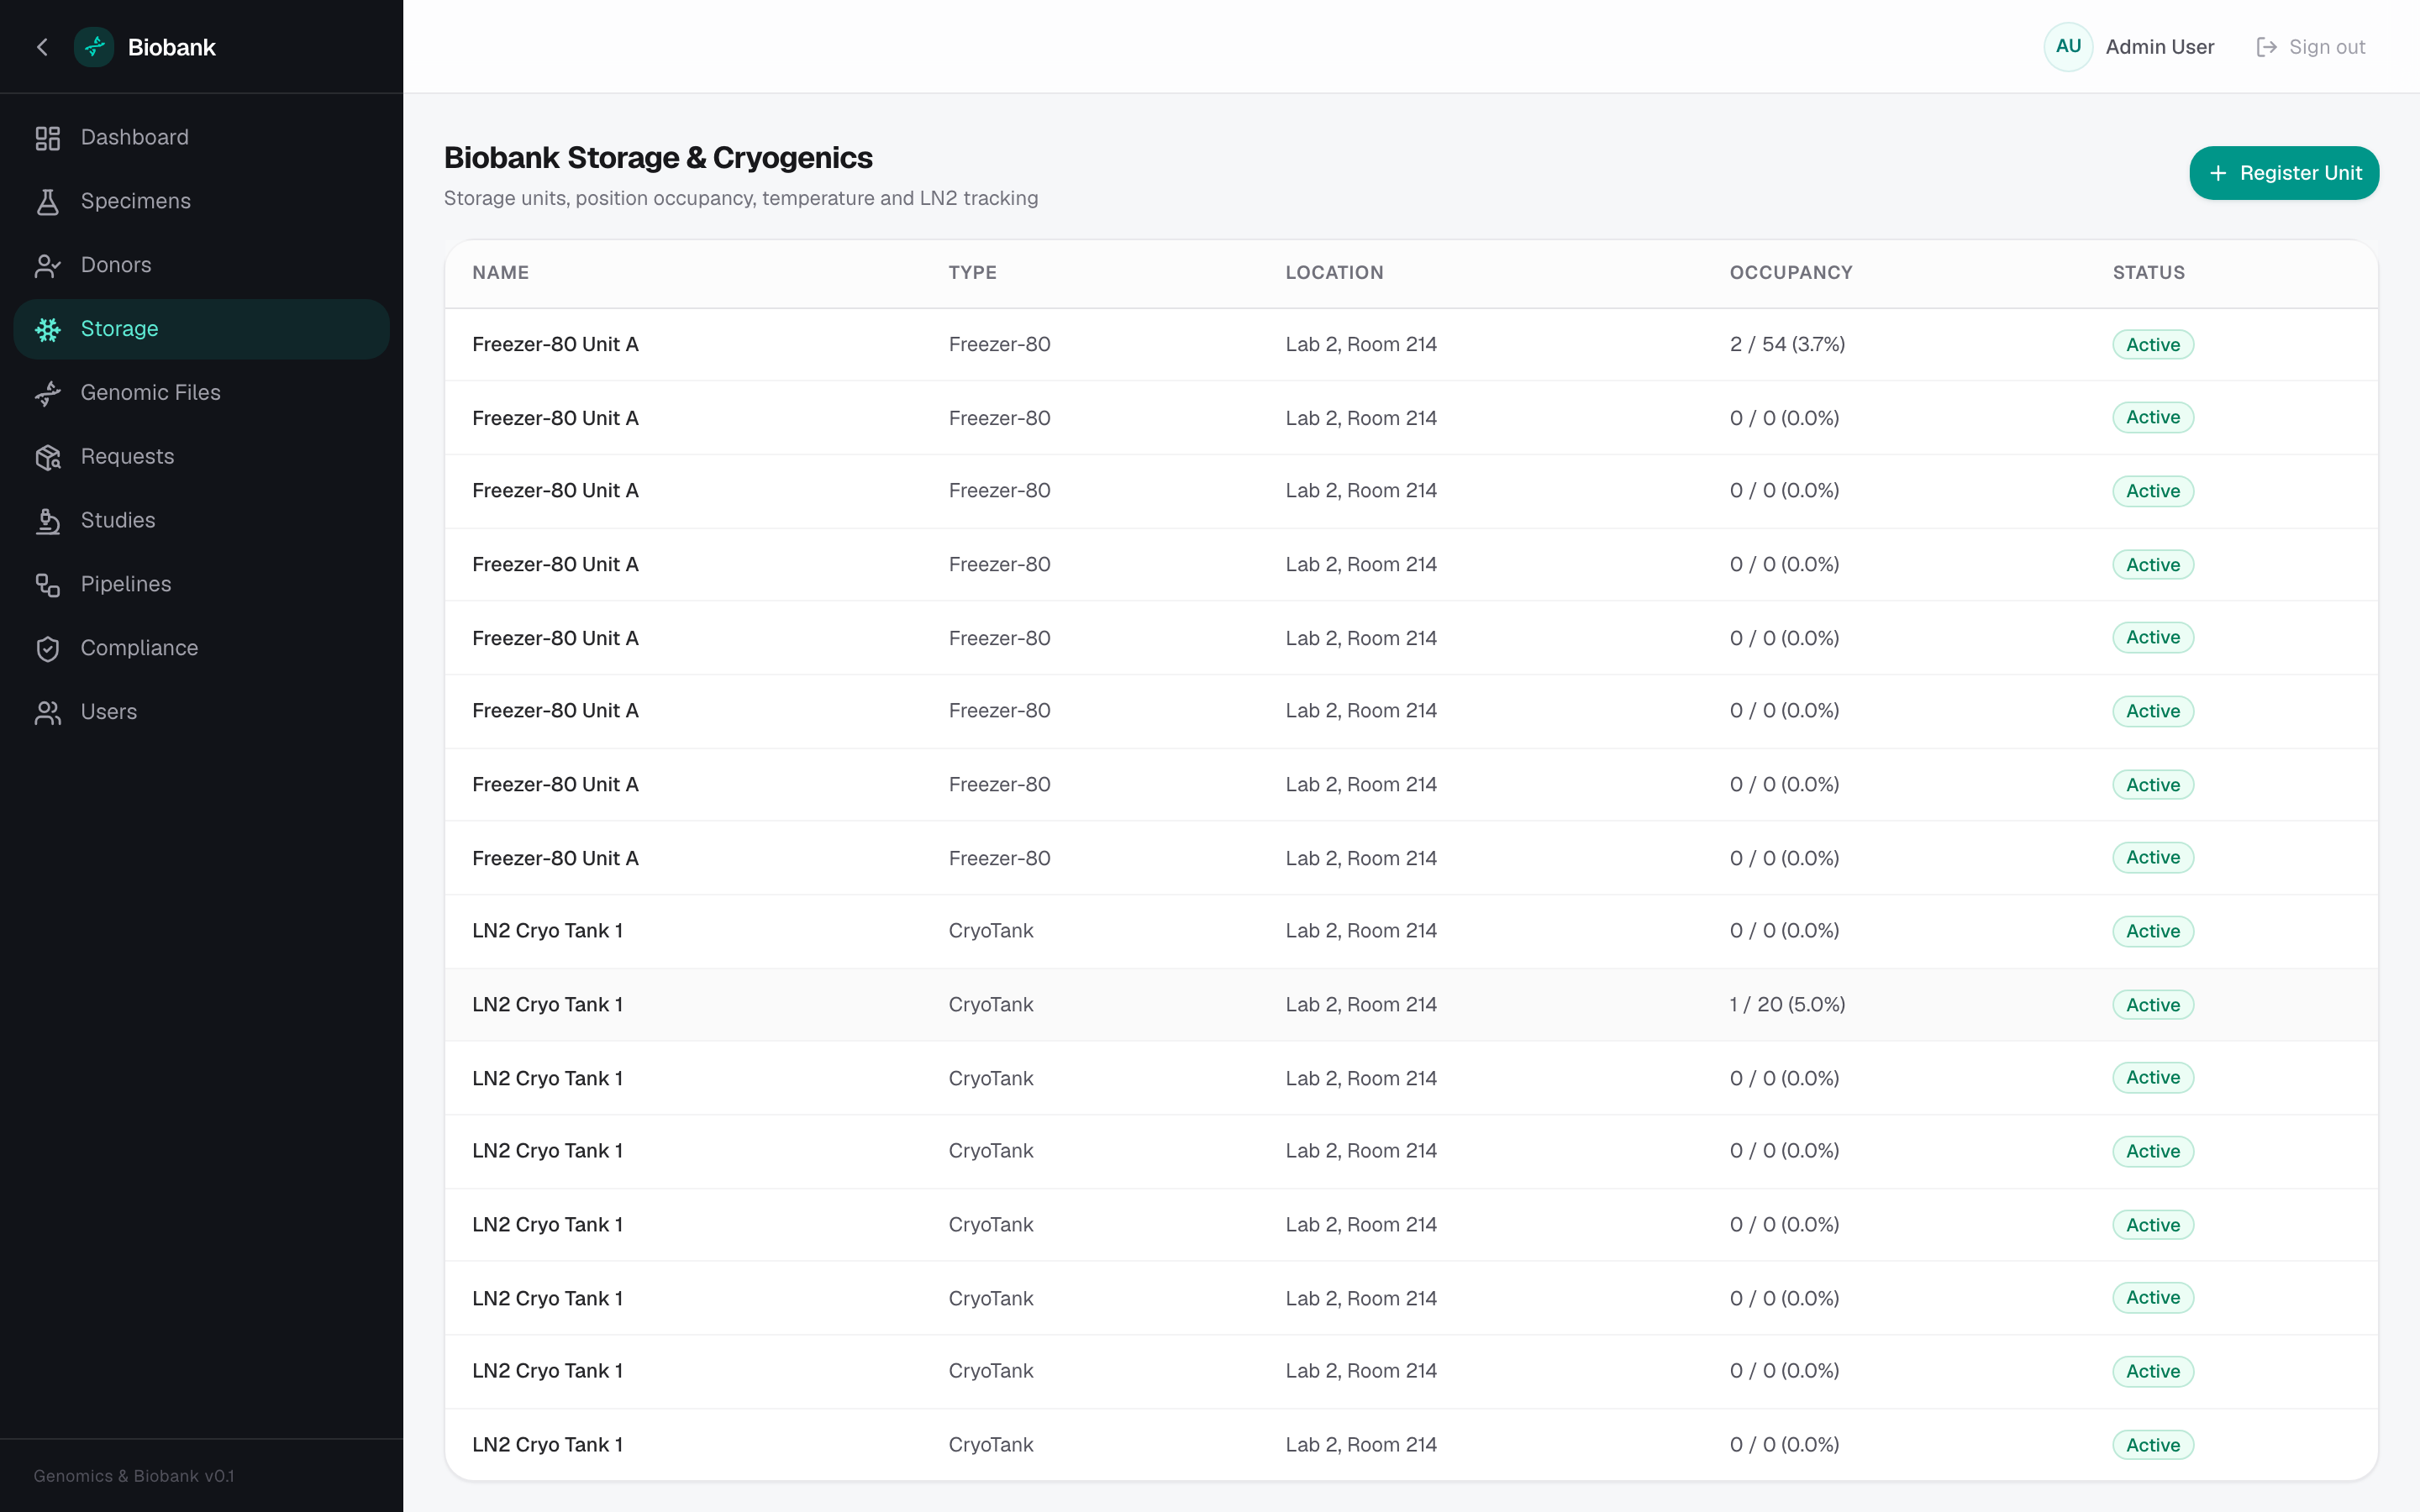Click the STATUS column header
The height and width of the screenshot is (1512, 2420).
point(2148,273)
